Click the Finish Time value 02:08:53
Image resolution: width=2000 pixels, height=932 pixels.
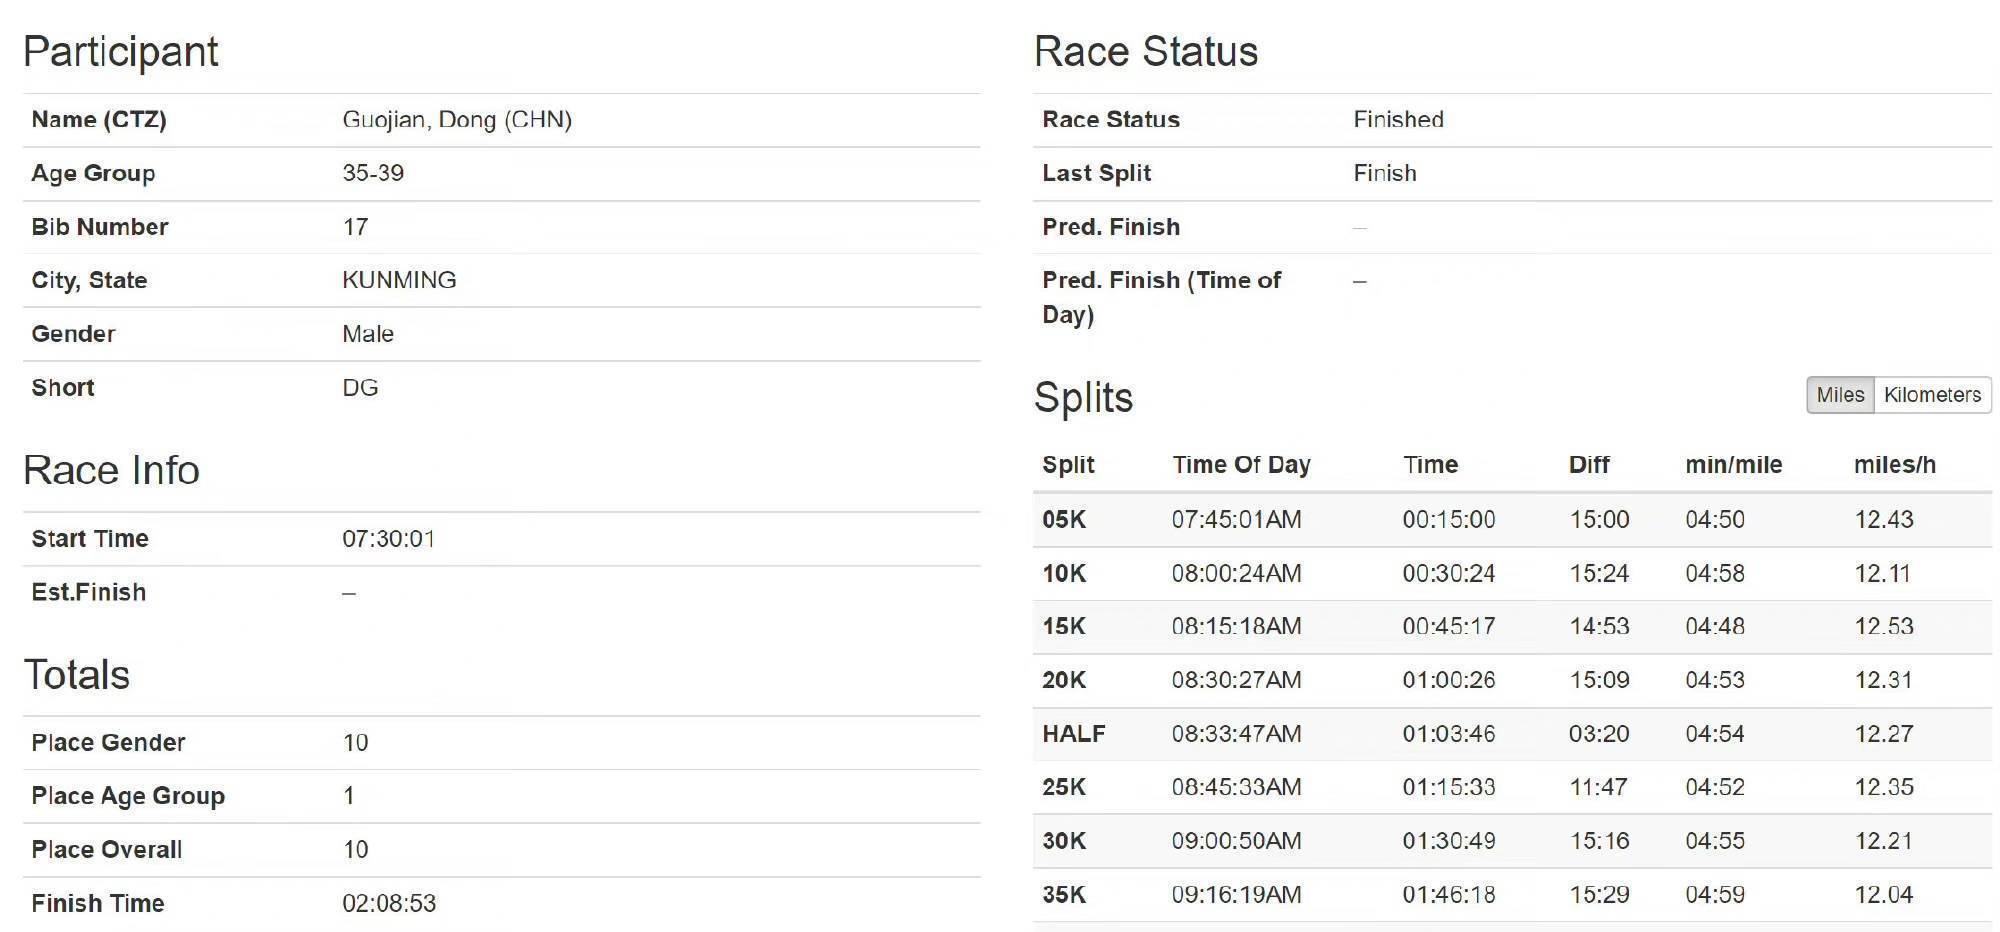point(388,904)
